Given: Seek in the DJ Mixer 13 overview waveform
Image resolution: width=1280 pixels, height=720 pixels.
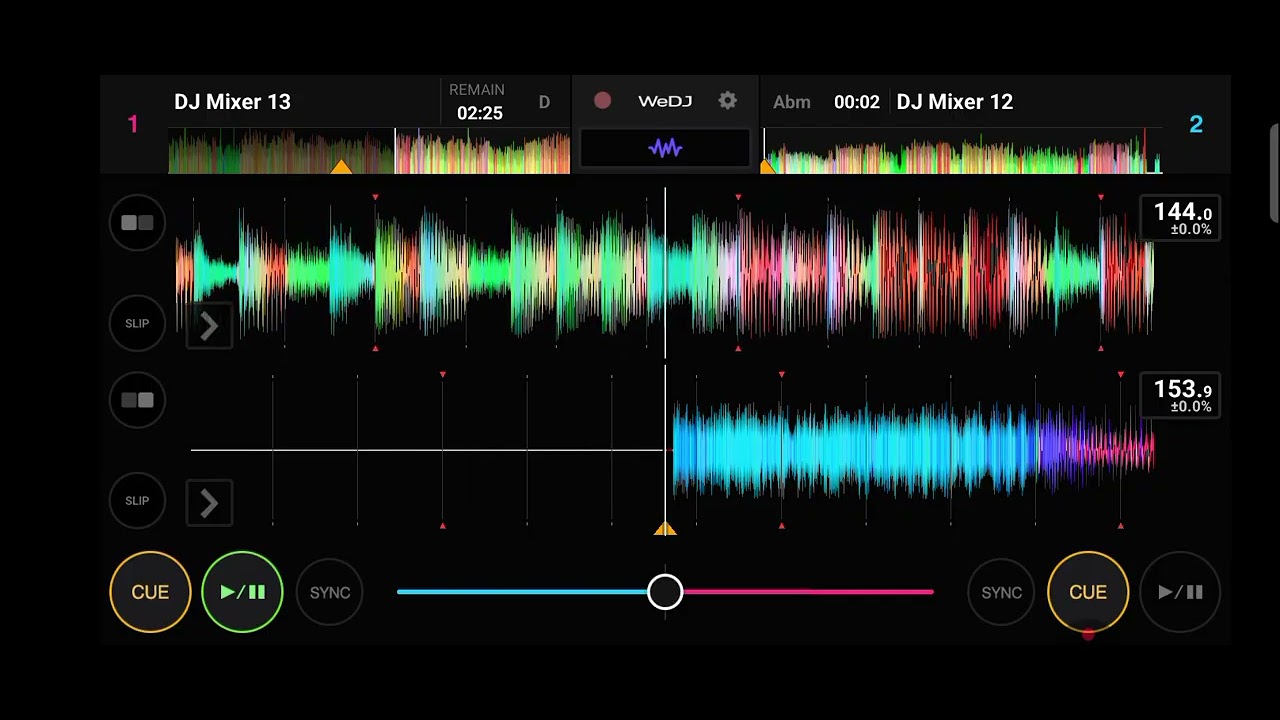Looking at the screenshot, I should 369,151.
